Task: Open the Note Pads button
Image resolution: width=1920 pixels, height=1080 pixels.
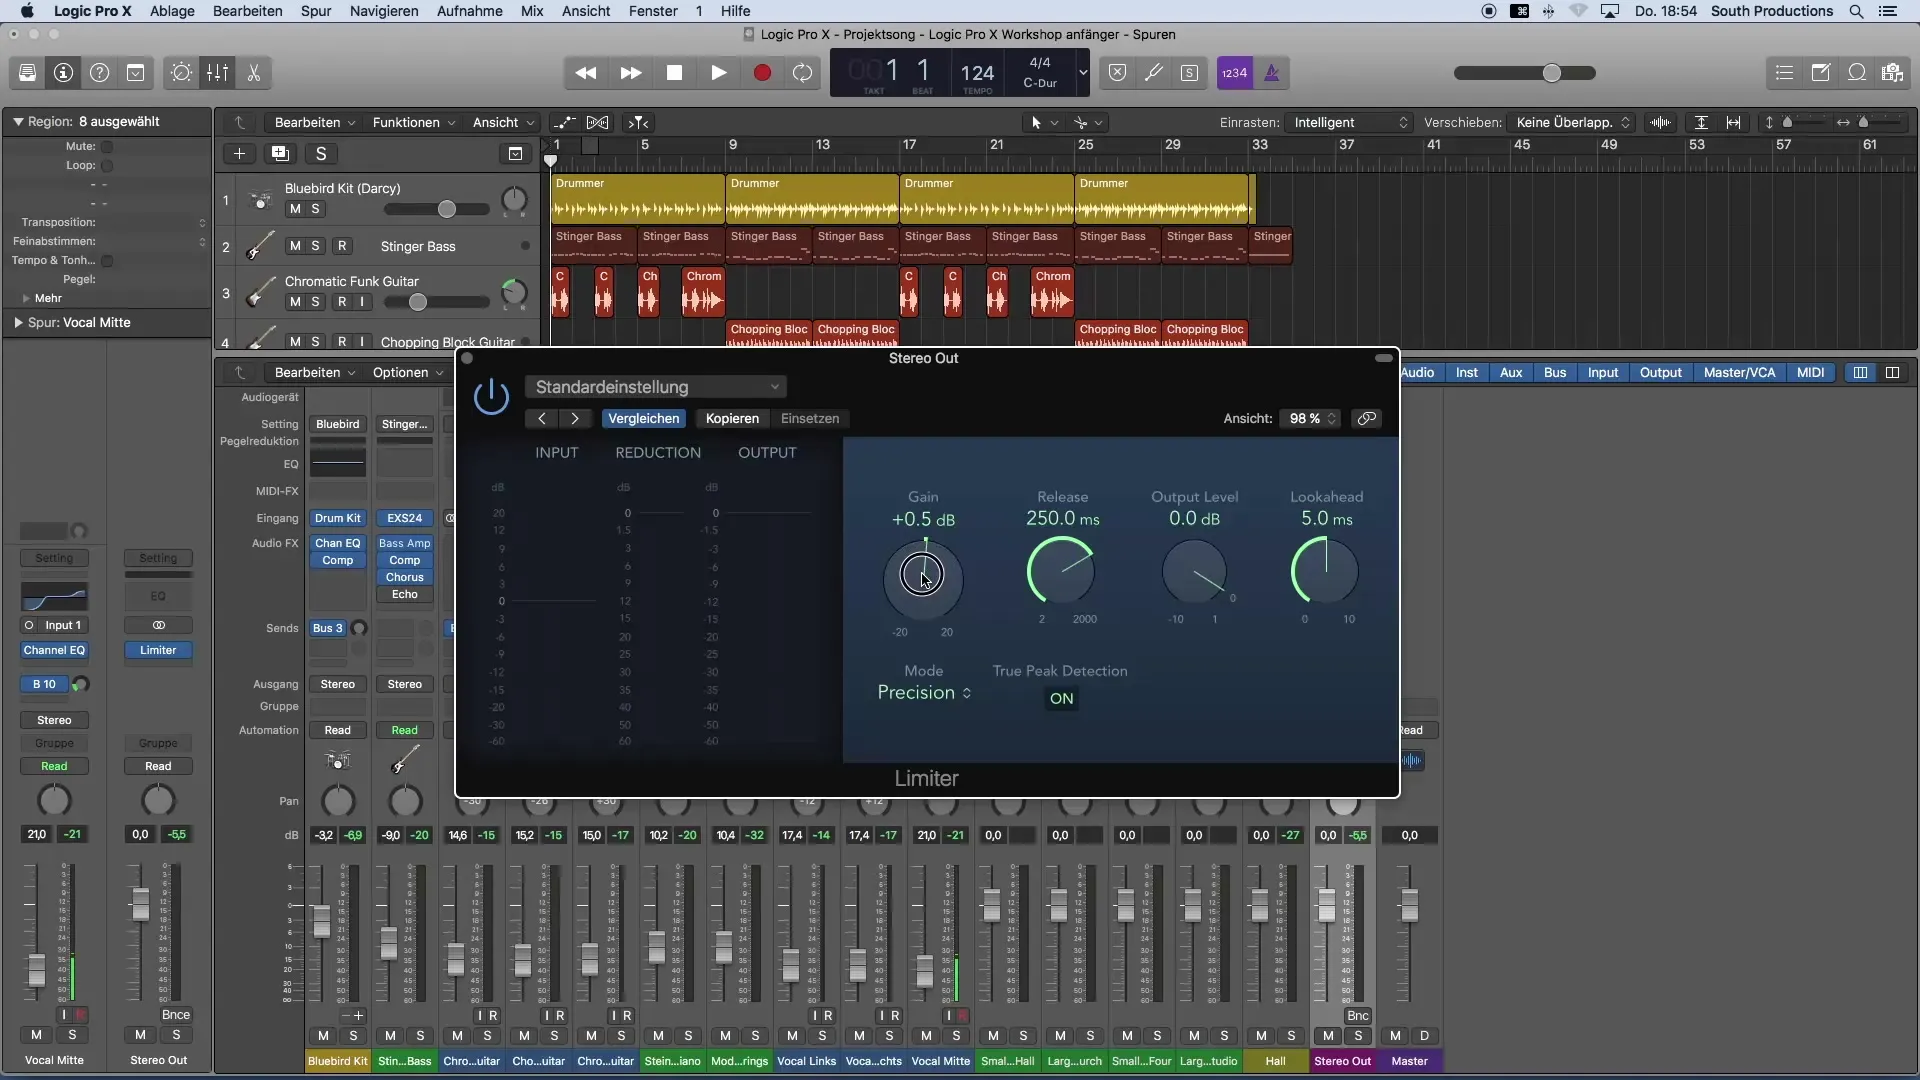Action: 1821,73
